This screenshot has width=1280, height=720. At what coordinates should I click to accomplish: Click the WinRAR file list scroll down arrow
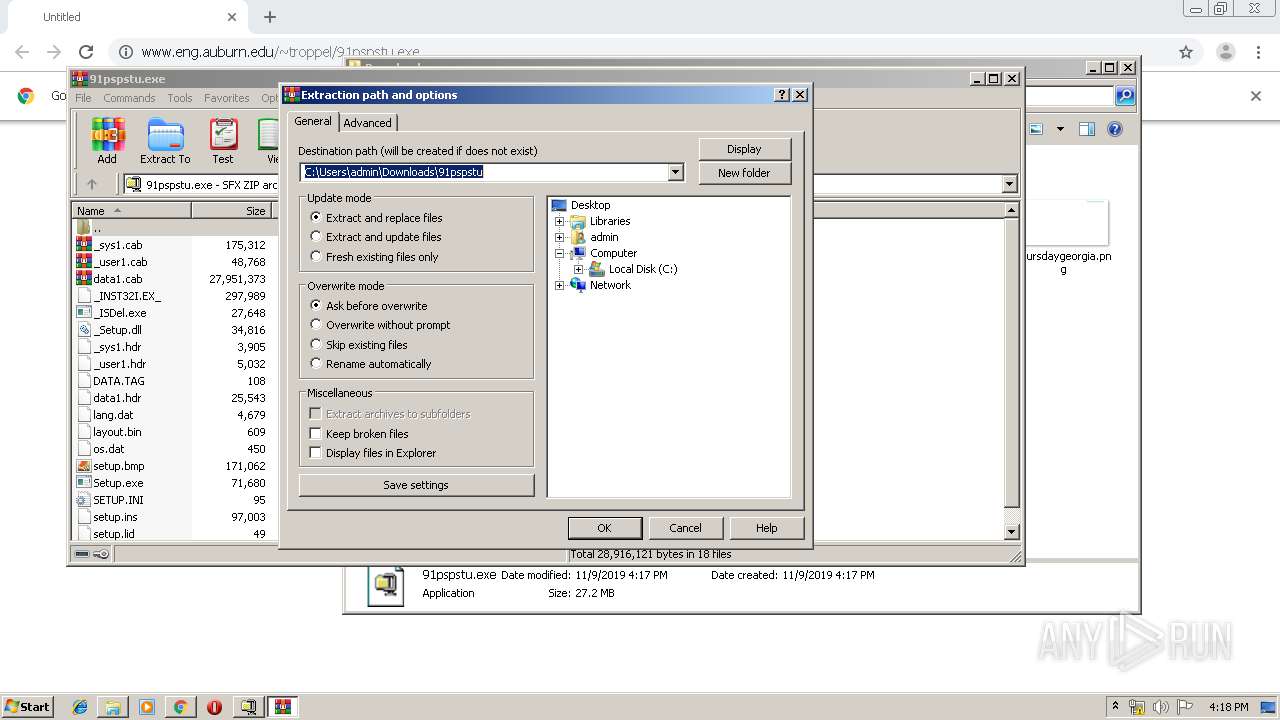click(1011, 532)
